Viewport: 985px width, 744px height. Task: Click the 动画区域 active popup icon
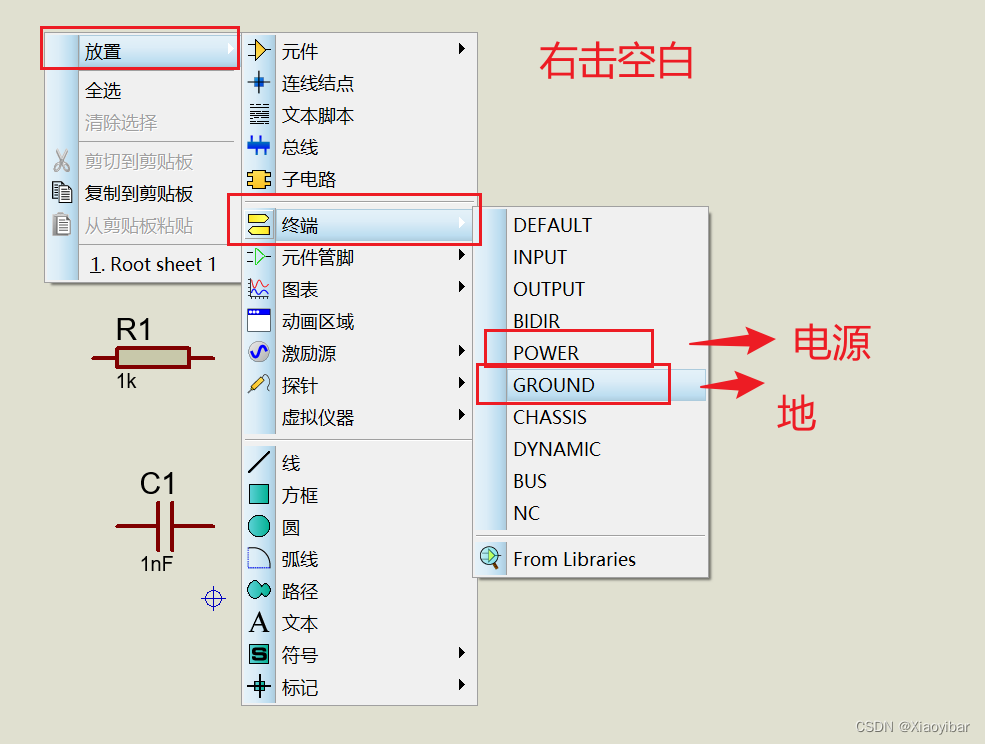click(259, 320)
